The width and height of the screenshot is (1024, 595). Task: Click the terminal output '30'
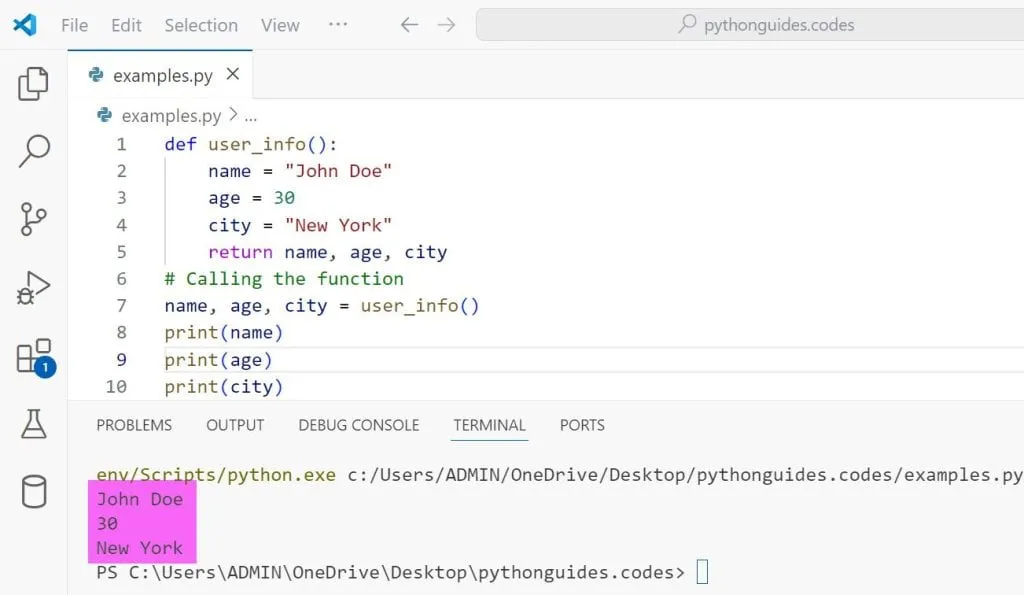tap(107, 524)
